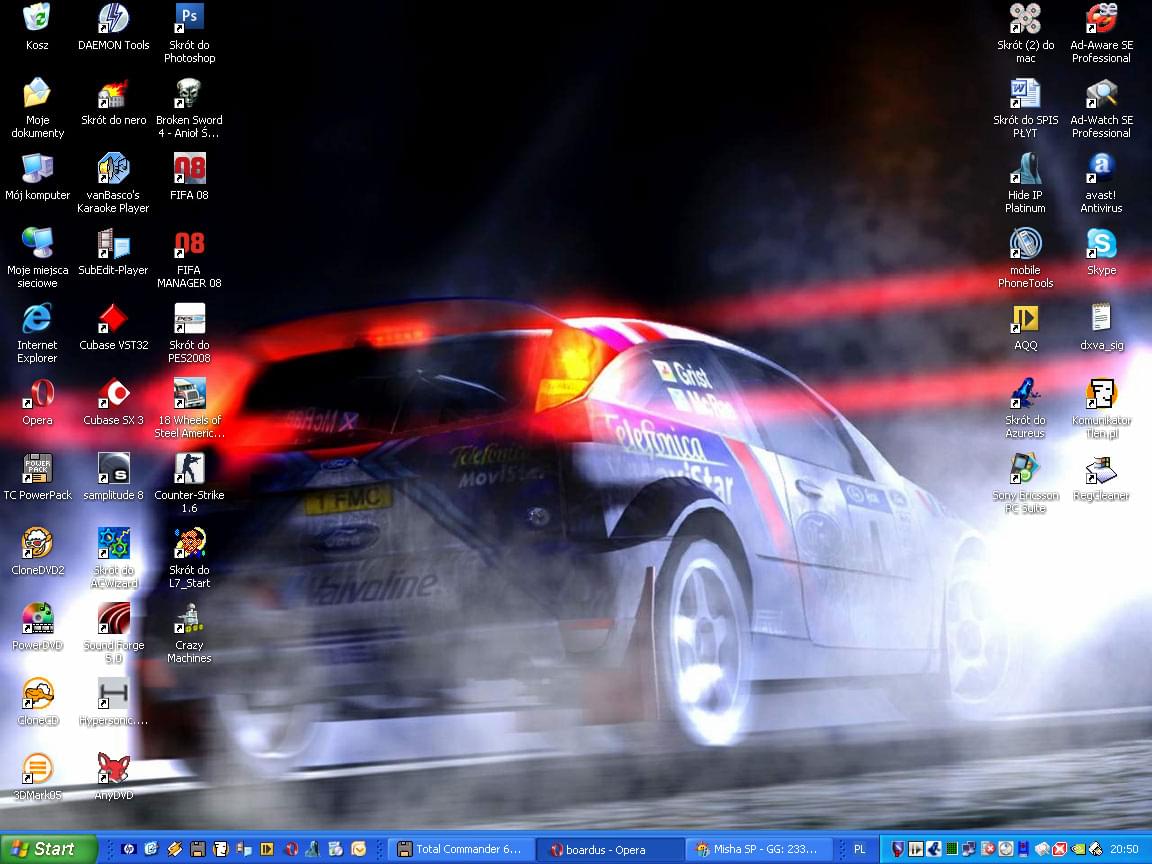Switch to Total Commander taskbar button

click(461, 849)
